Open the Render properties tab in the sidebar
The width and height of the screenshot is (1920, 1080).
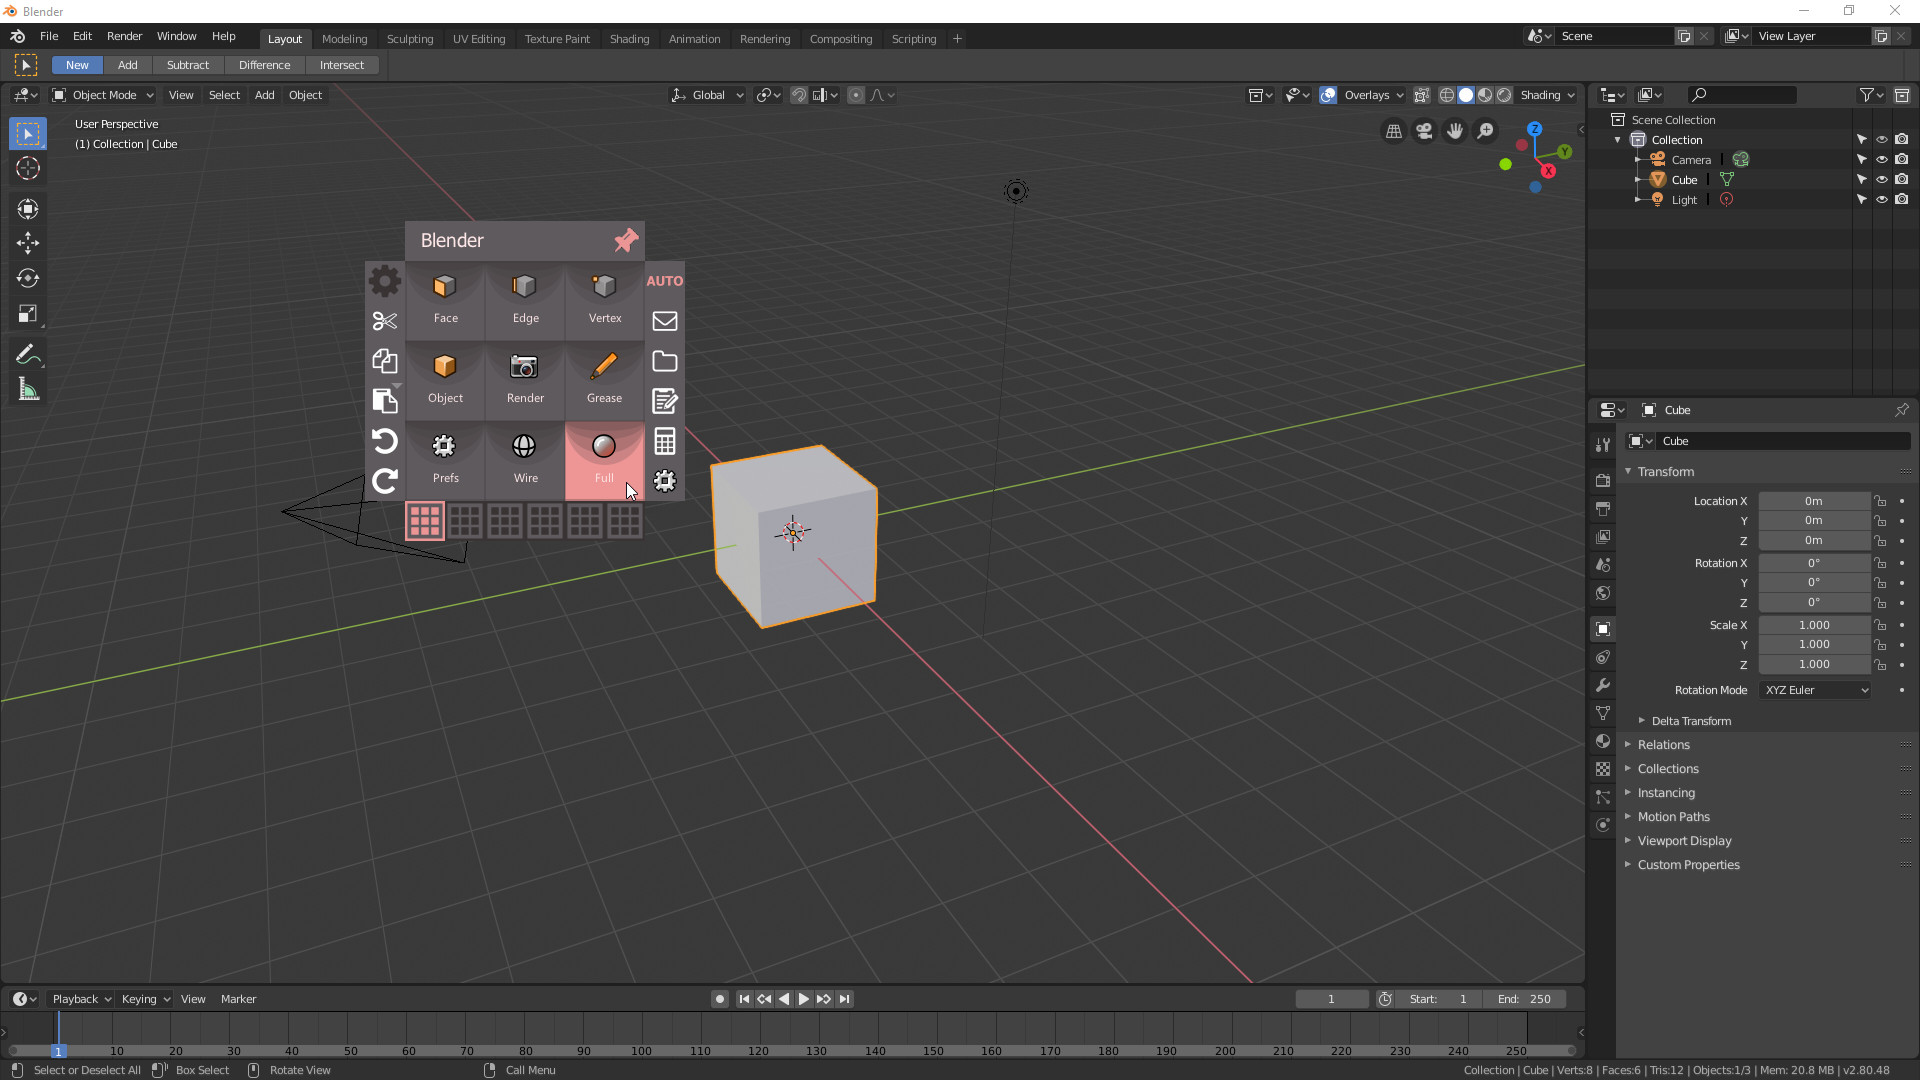(1603, 479)
